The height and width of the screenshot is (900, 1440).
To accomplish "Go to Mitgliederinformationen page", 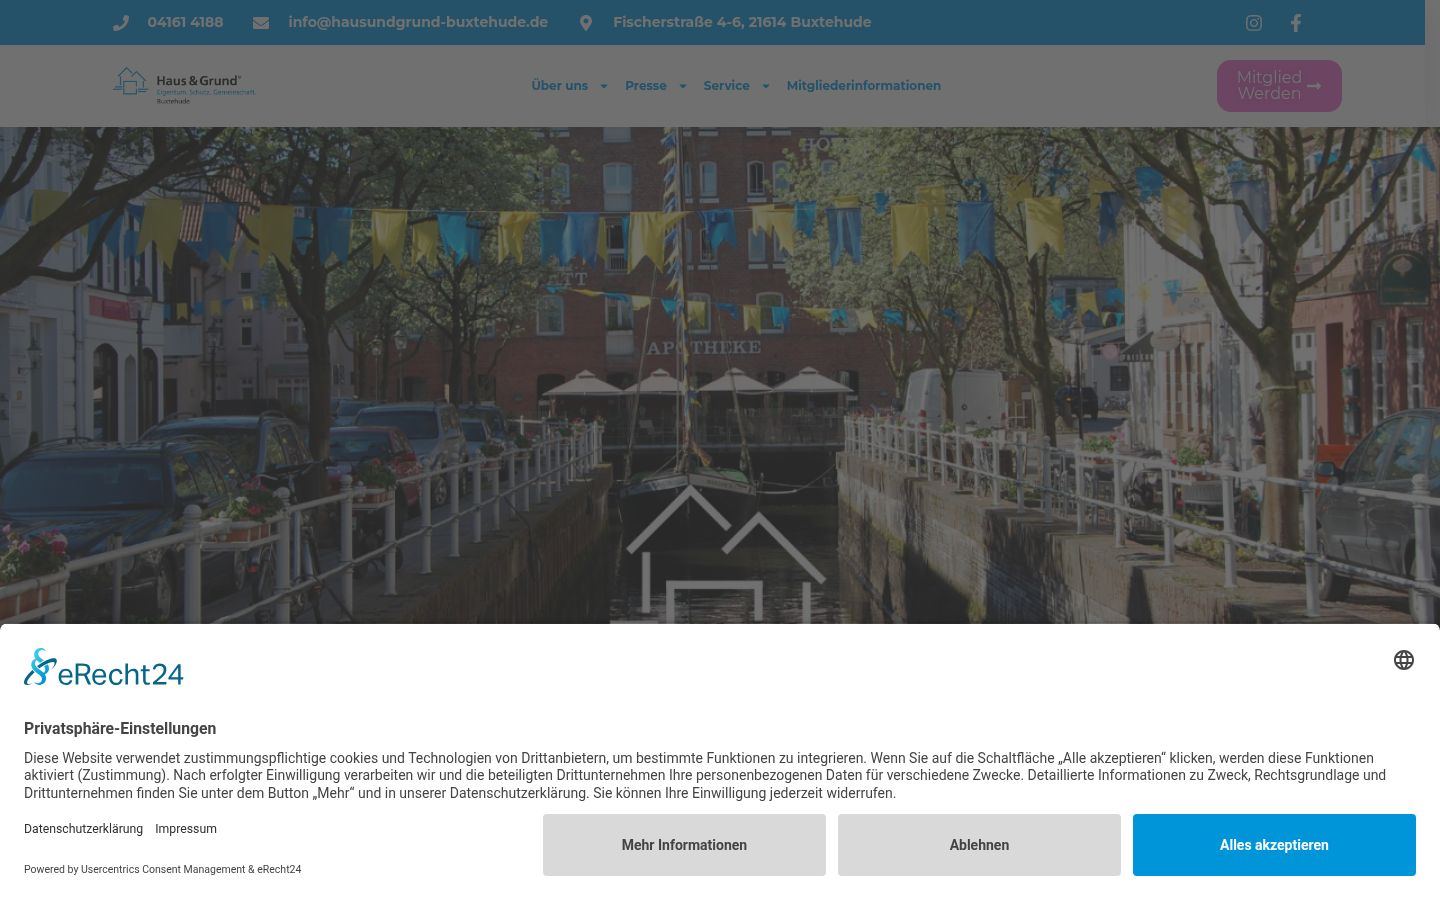I will [x=864, y=86].
